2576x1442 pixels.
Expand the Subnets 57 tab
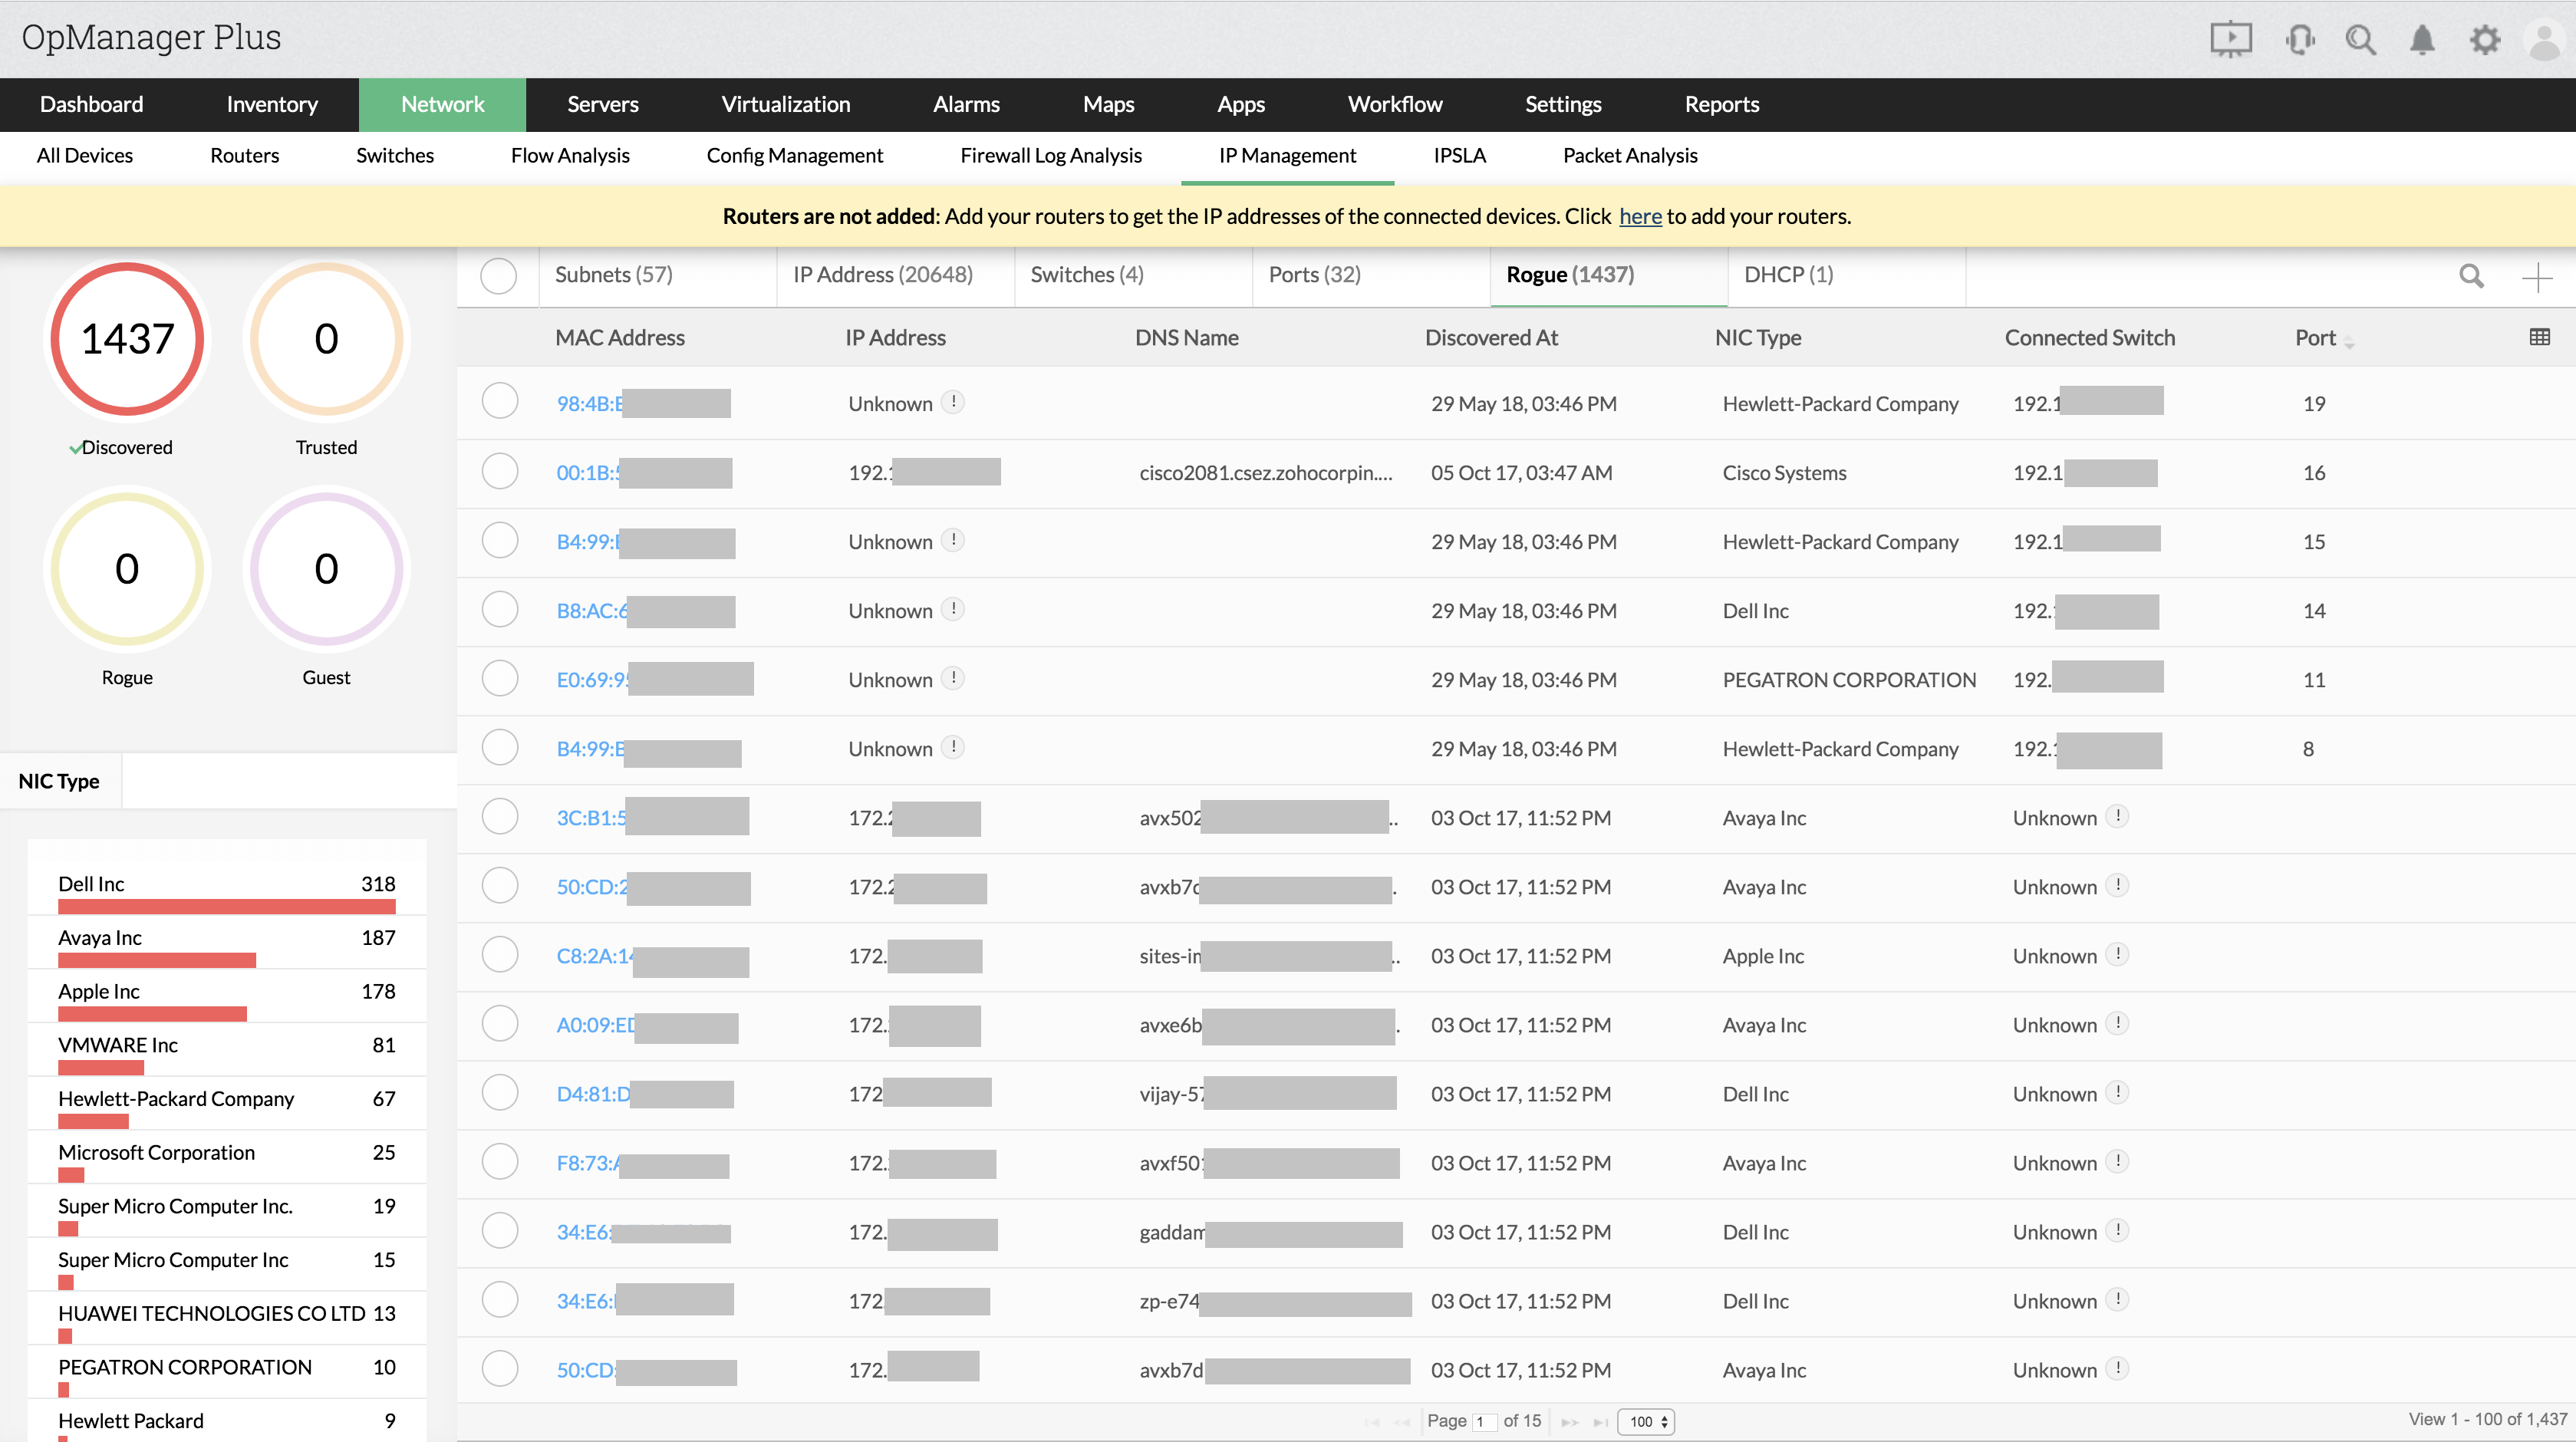[612, 275]
